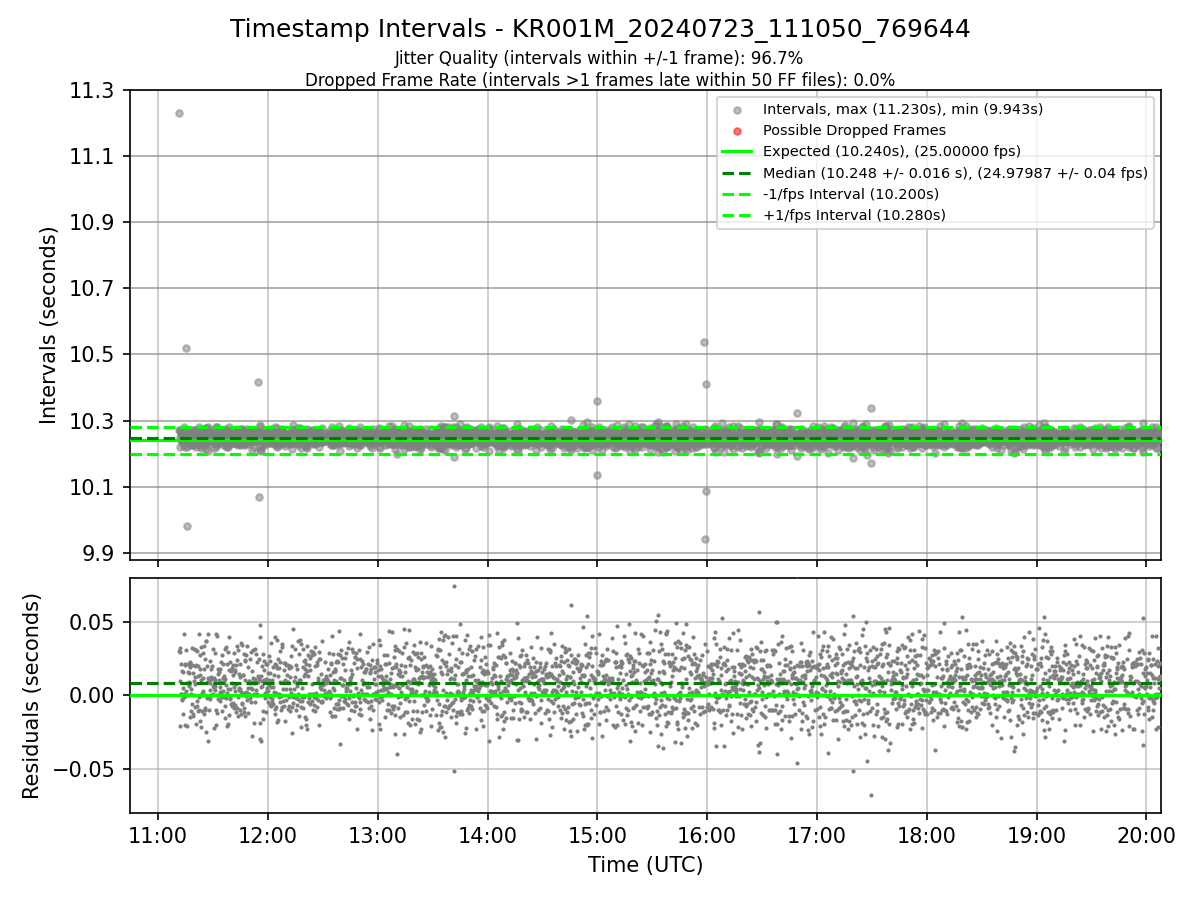Click the 12:00 time tick label
The image size is (1200, 900).
pos(268,835)
